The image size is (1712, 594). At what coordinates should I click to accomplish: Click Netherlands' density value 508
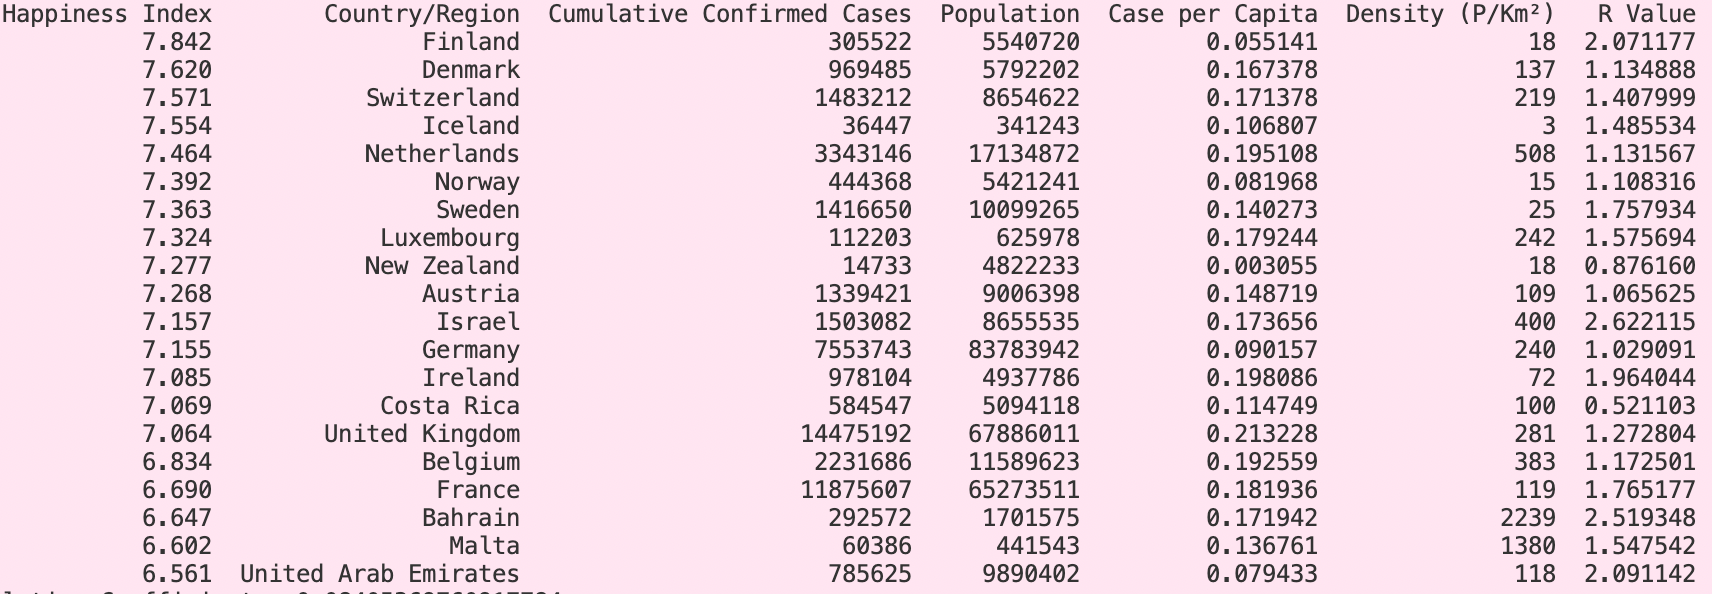tap(1535, 154)
